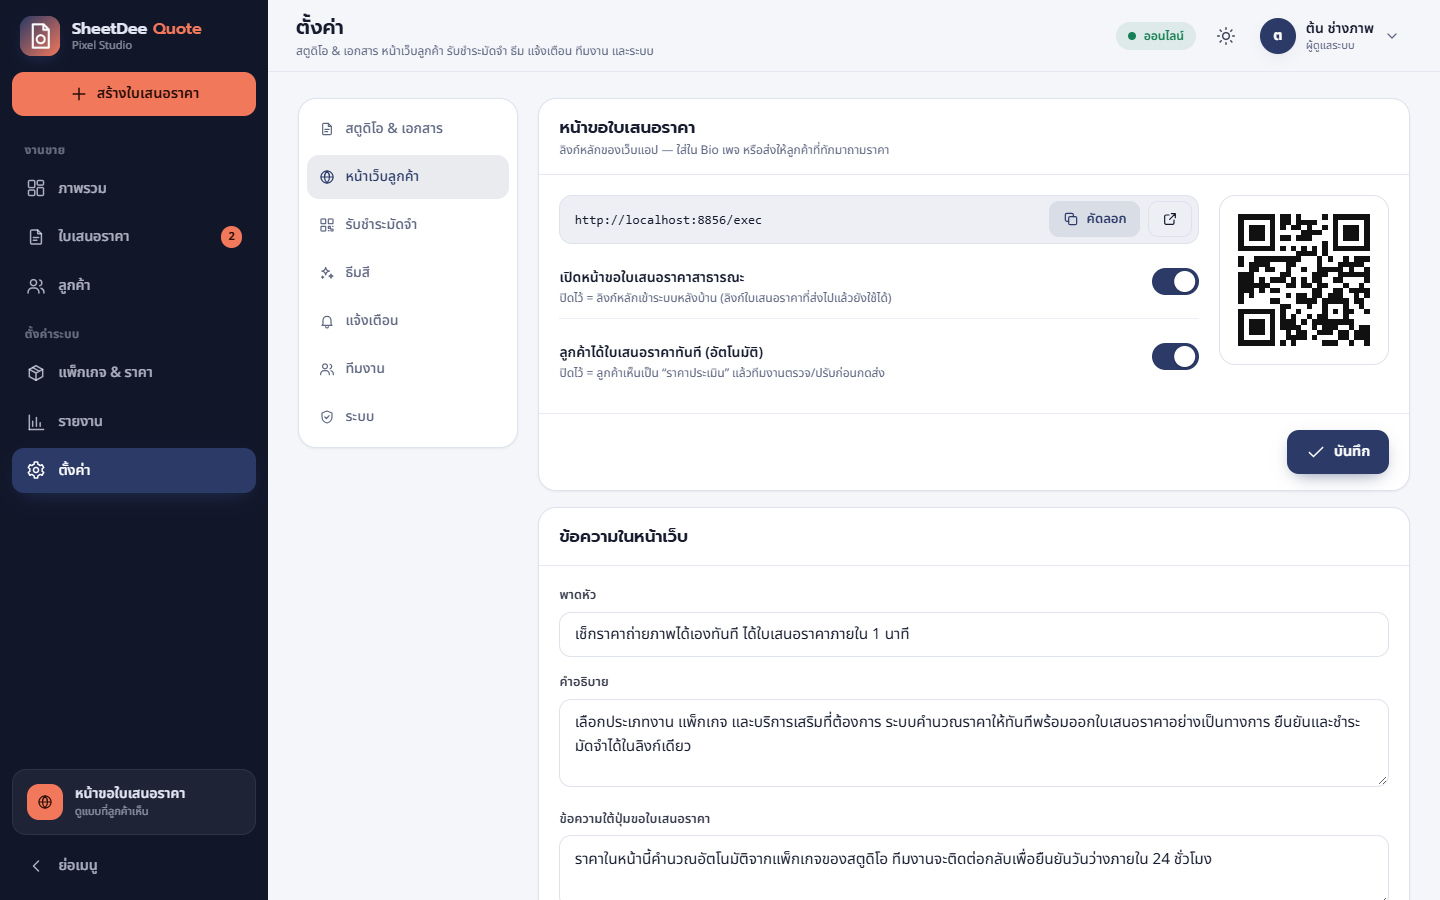
Task: Click the user avatar circle
Action: pos(1278,36)
